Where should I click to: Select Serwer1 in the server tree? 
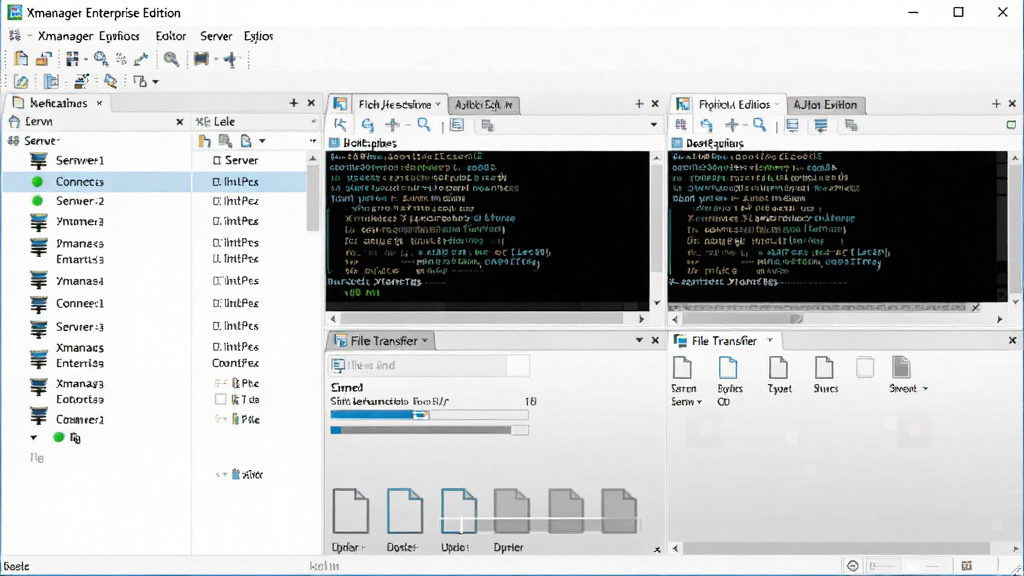tap(80, 160)
